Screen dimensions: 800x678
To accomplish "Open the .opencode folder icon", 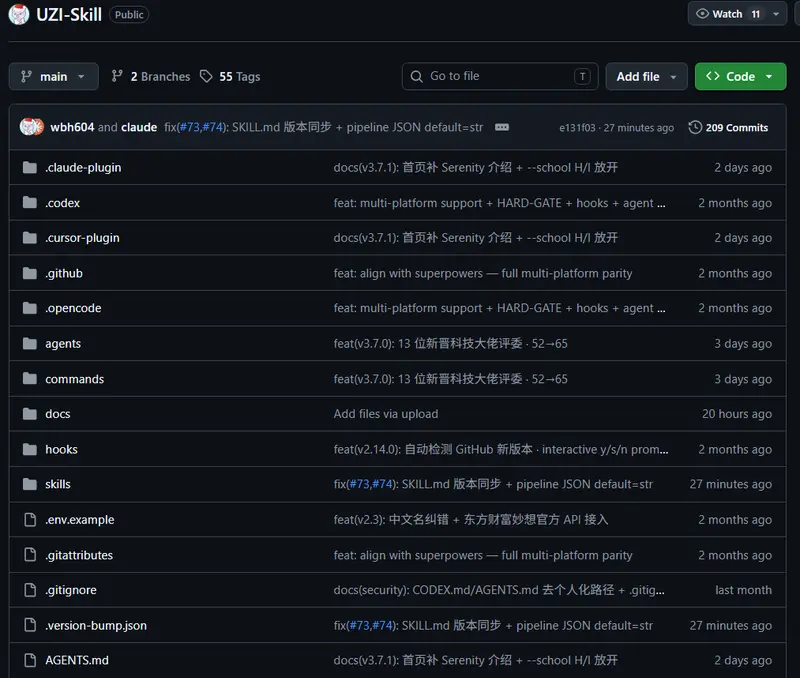I will 30,308.
